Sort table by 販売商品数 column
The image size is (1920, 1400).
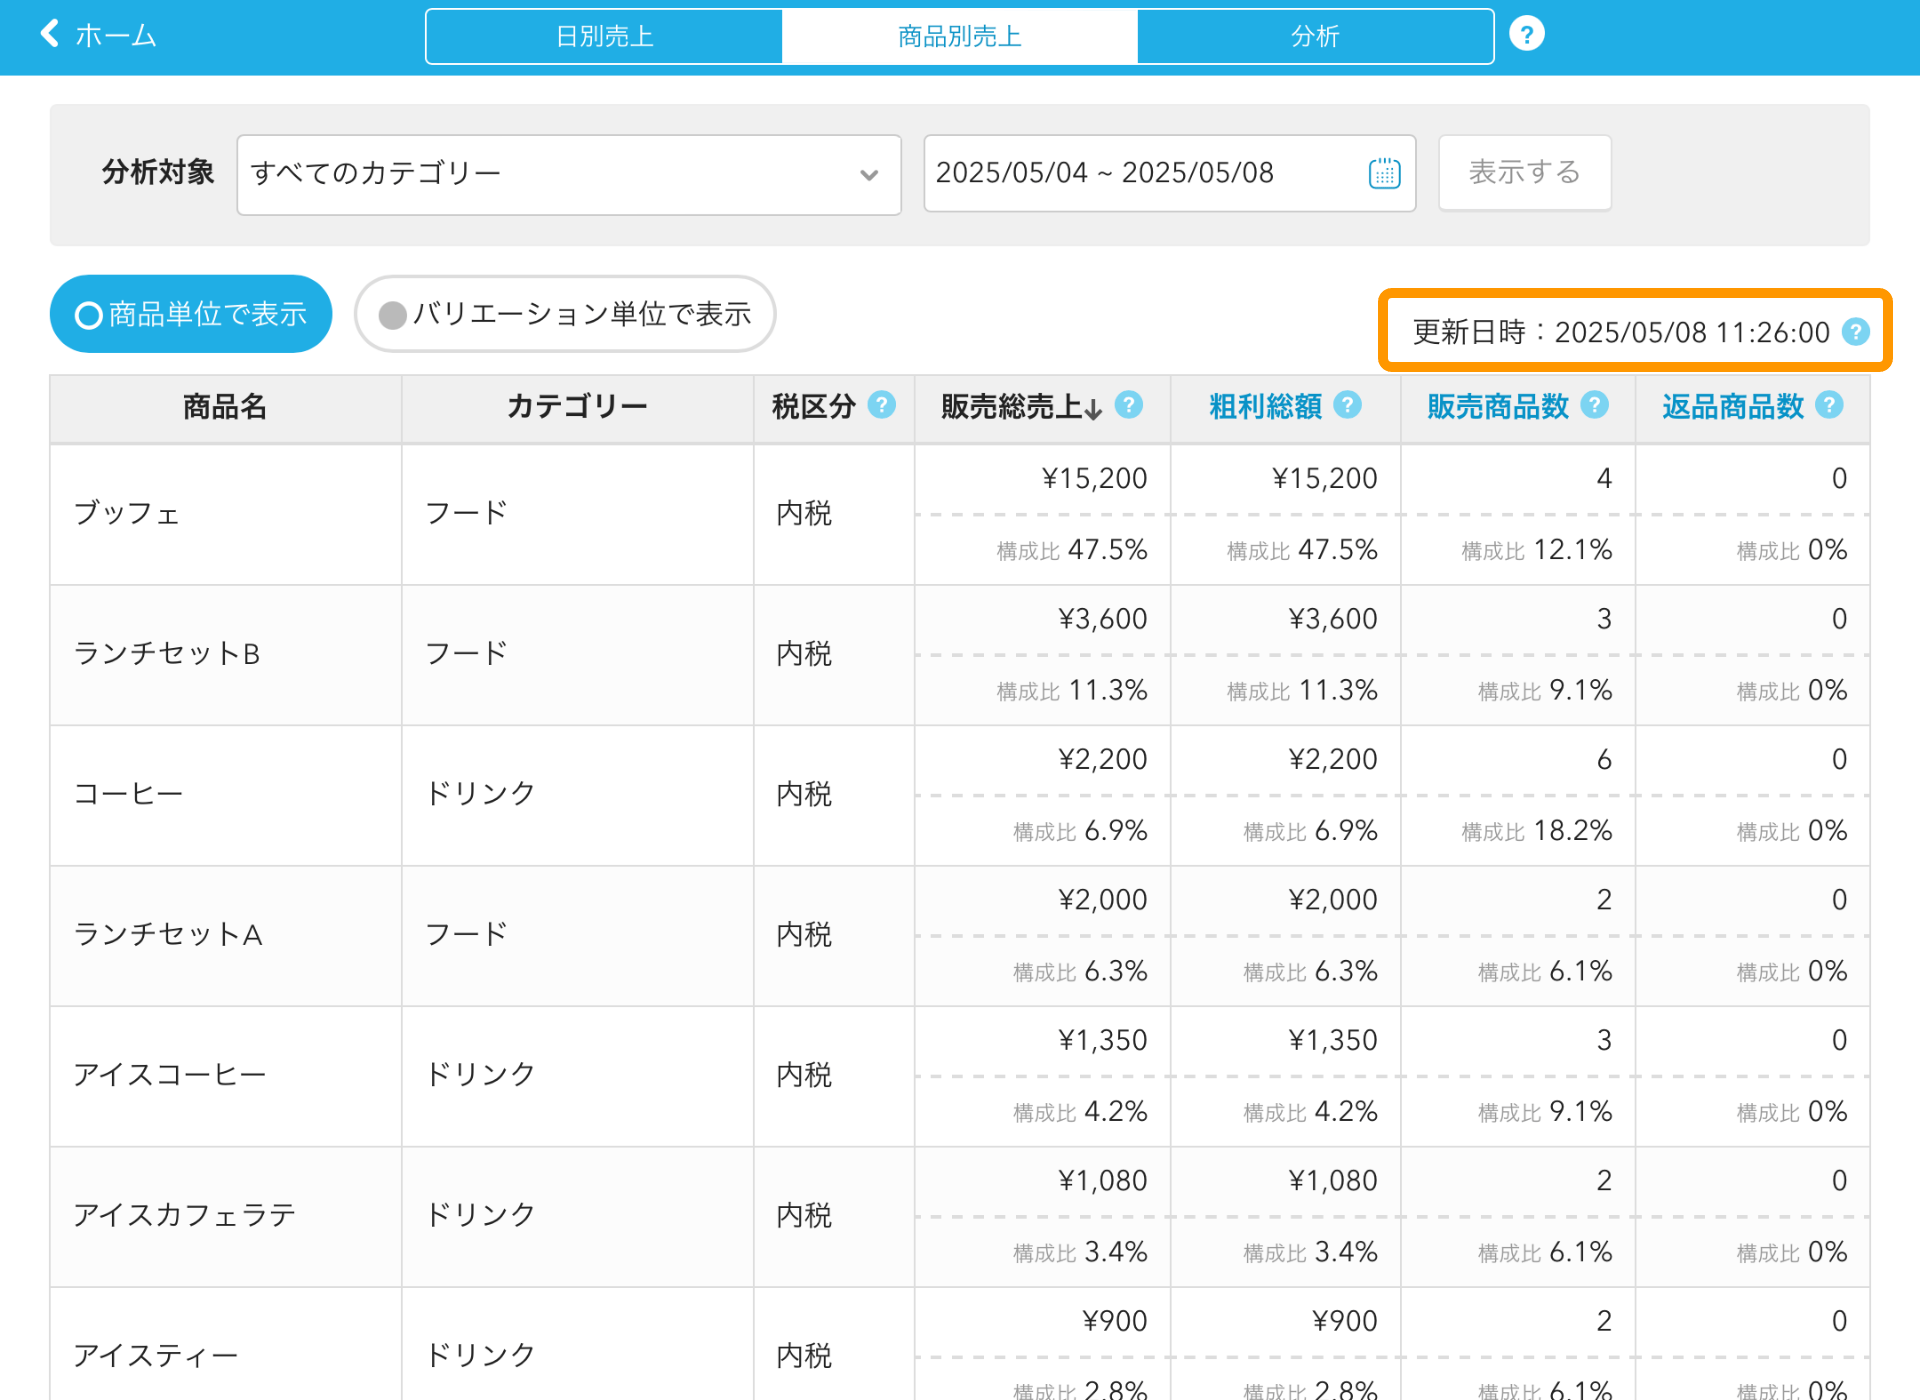tap(1497, 407)
